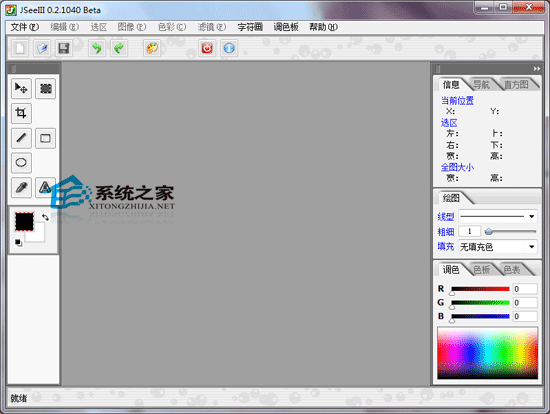Image resolution: width=550 pixels, height=414 pixels.
Task: Select the Eyedropper color picker tool
Action: [x=21, y=187]
